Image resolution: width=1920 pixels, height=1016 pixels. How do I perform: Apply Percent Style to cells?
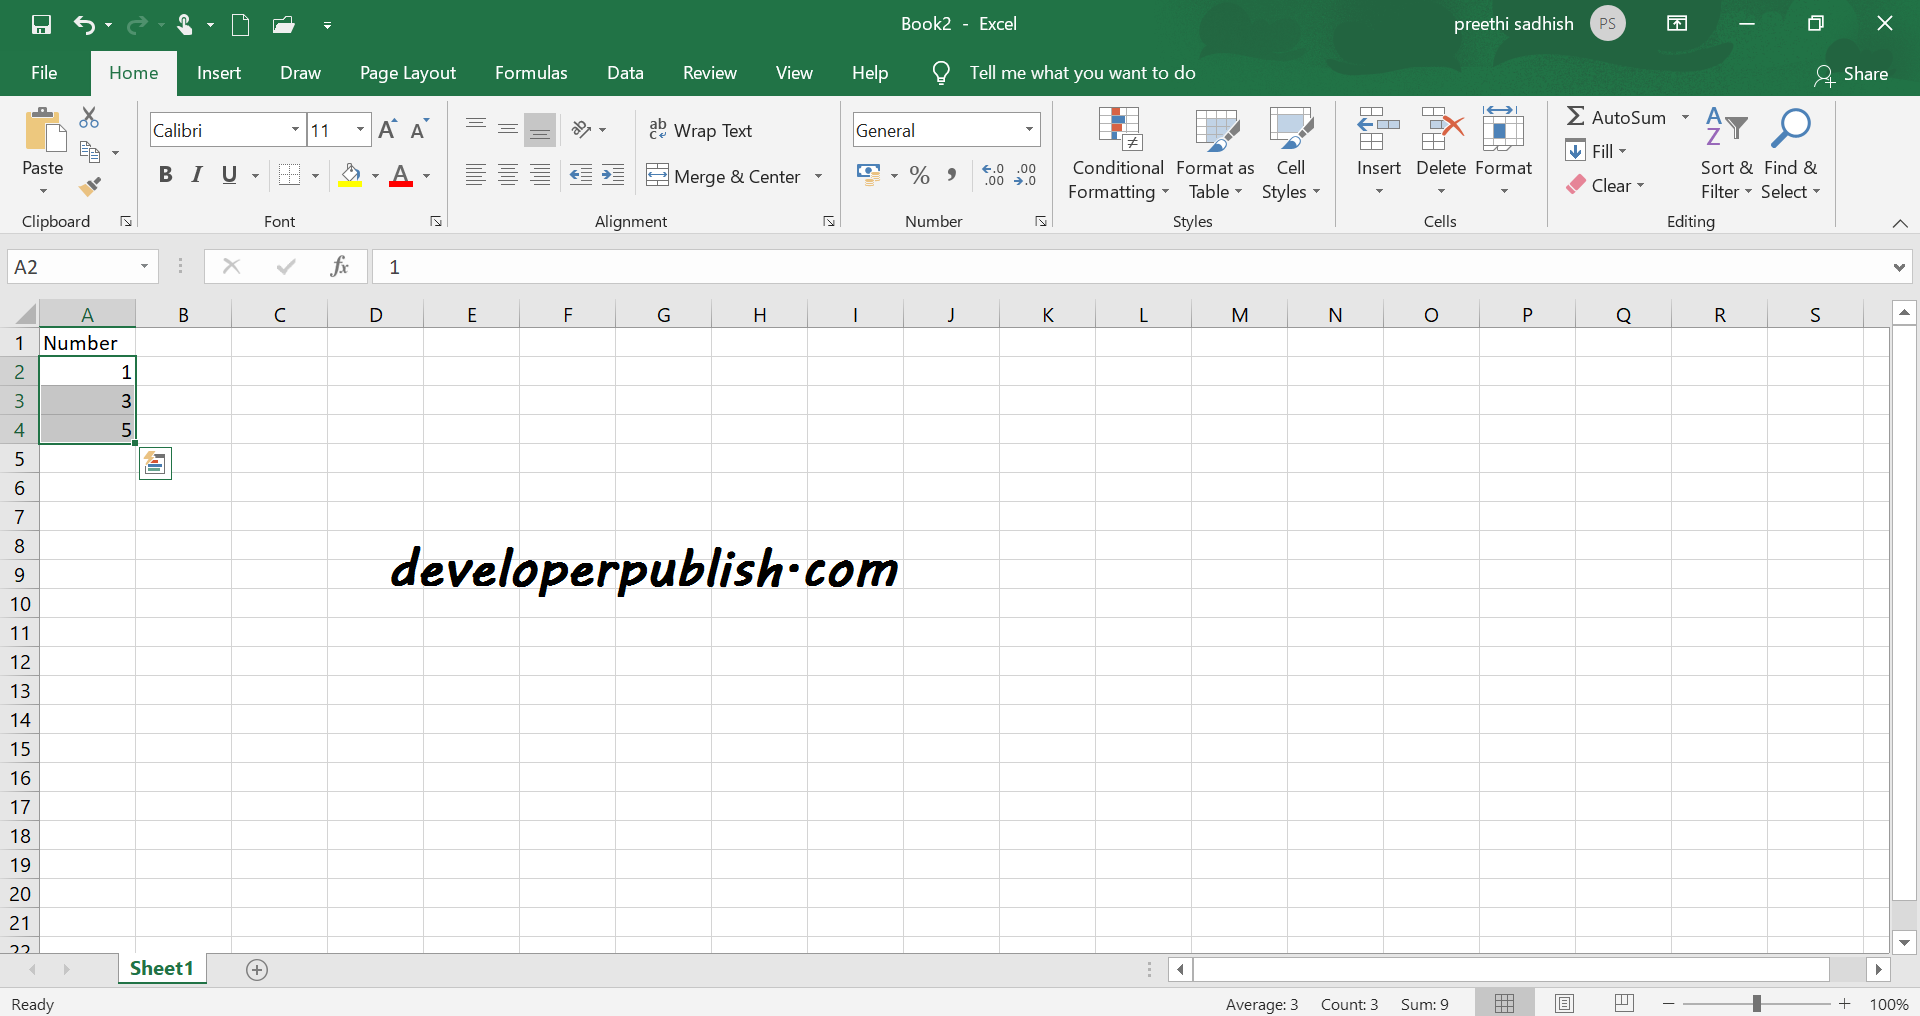(x=919, y=175)
